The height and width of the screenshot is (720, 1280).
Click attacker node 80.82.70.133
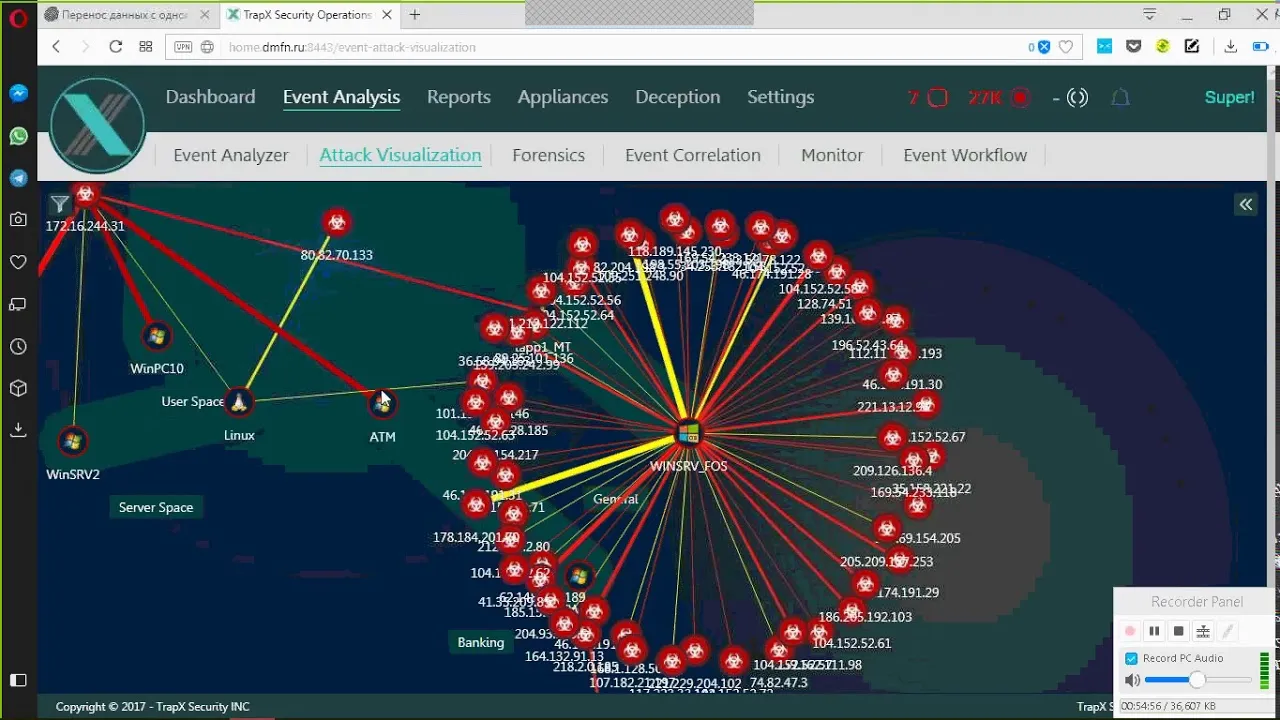337,221
